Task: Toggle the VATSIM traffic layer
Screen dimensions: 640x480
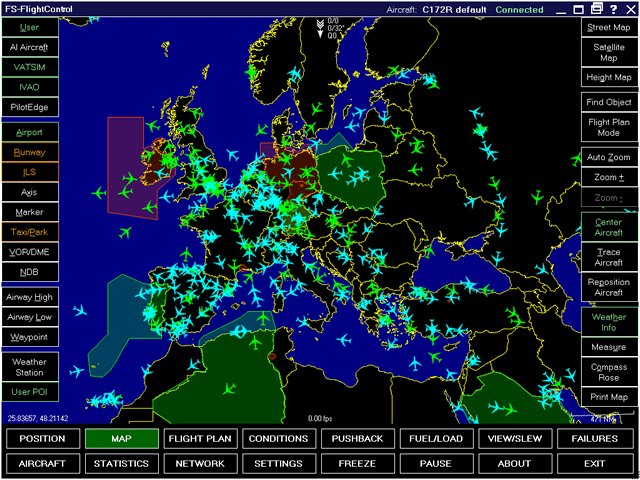Action: coord(29,66)
